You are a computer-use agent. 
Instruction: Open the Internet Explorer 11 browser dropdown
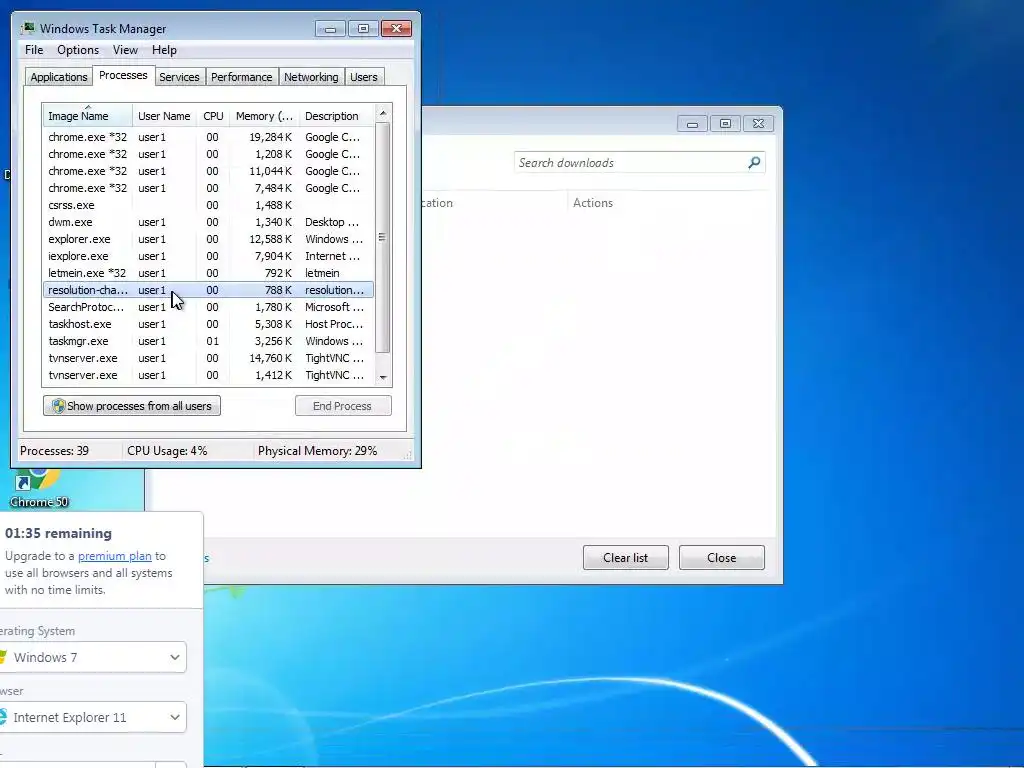93,717
